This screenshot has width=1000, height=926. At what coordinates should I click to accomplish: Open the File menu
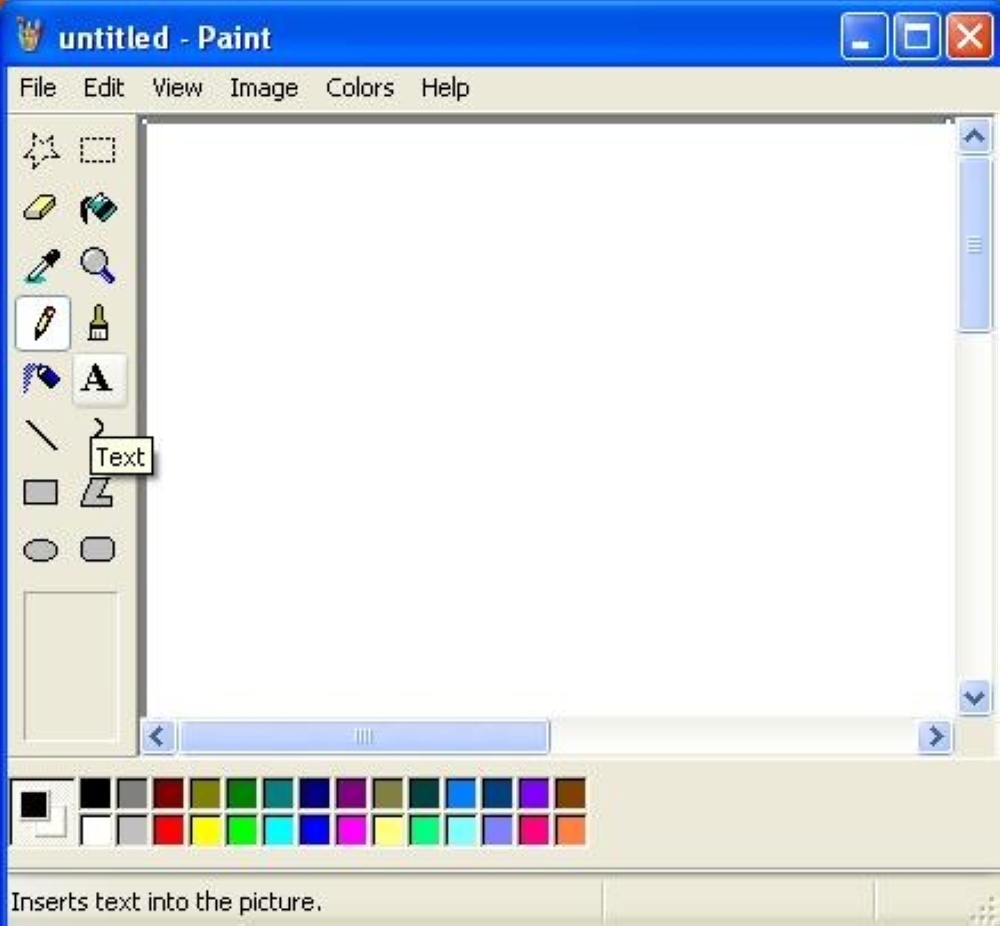(38, 88)
